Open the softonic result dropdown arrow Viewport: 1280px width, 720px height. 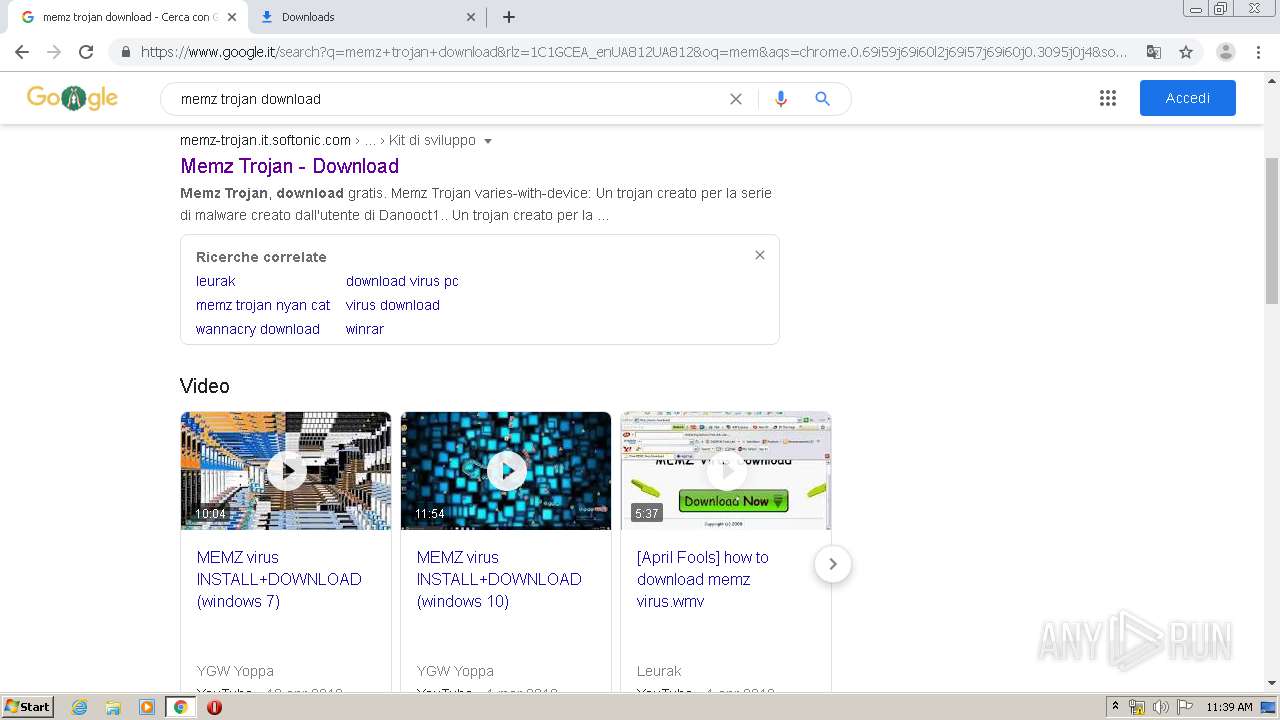(488, 141)
